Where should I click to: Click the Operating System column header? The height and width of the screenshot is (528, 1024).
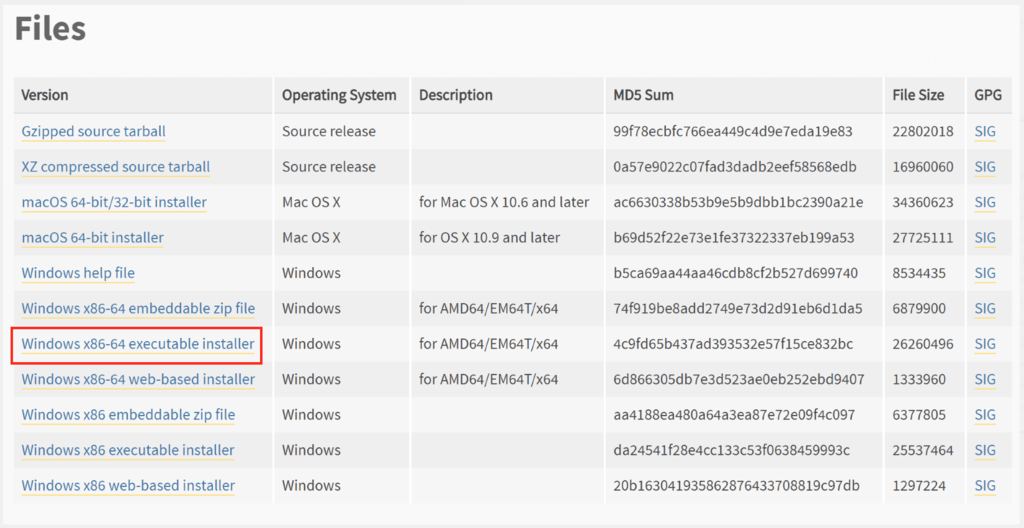[339, 95]
